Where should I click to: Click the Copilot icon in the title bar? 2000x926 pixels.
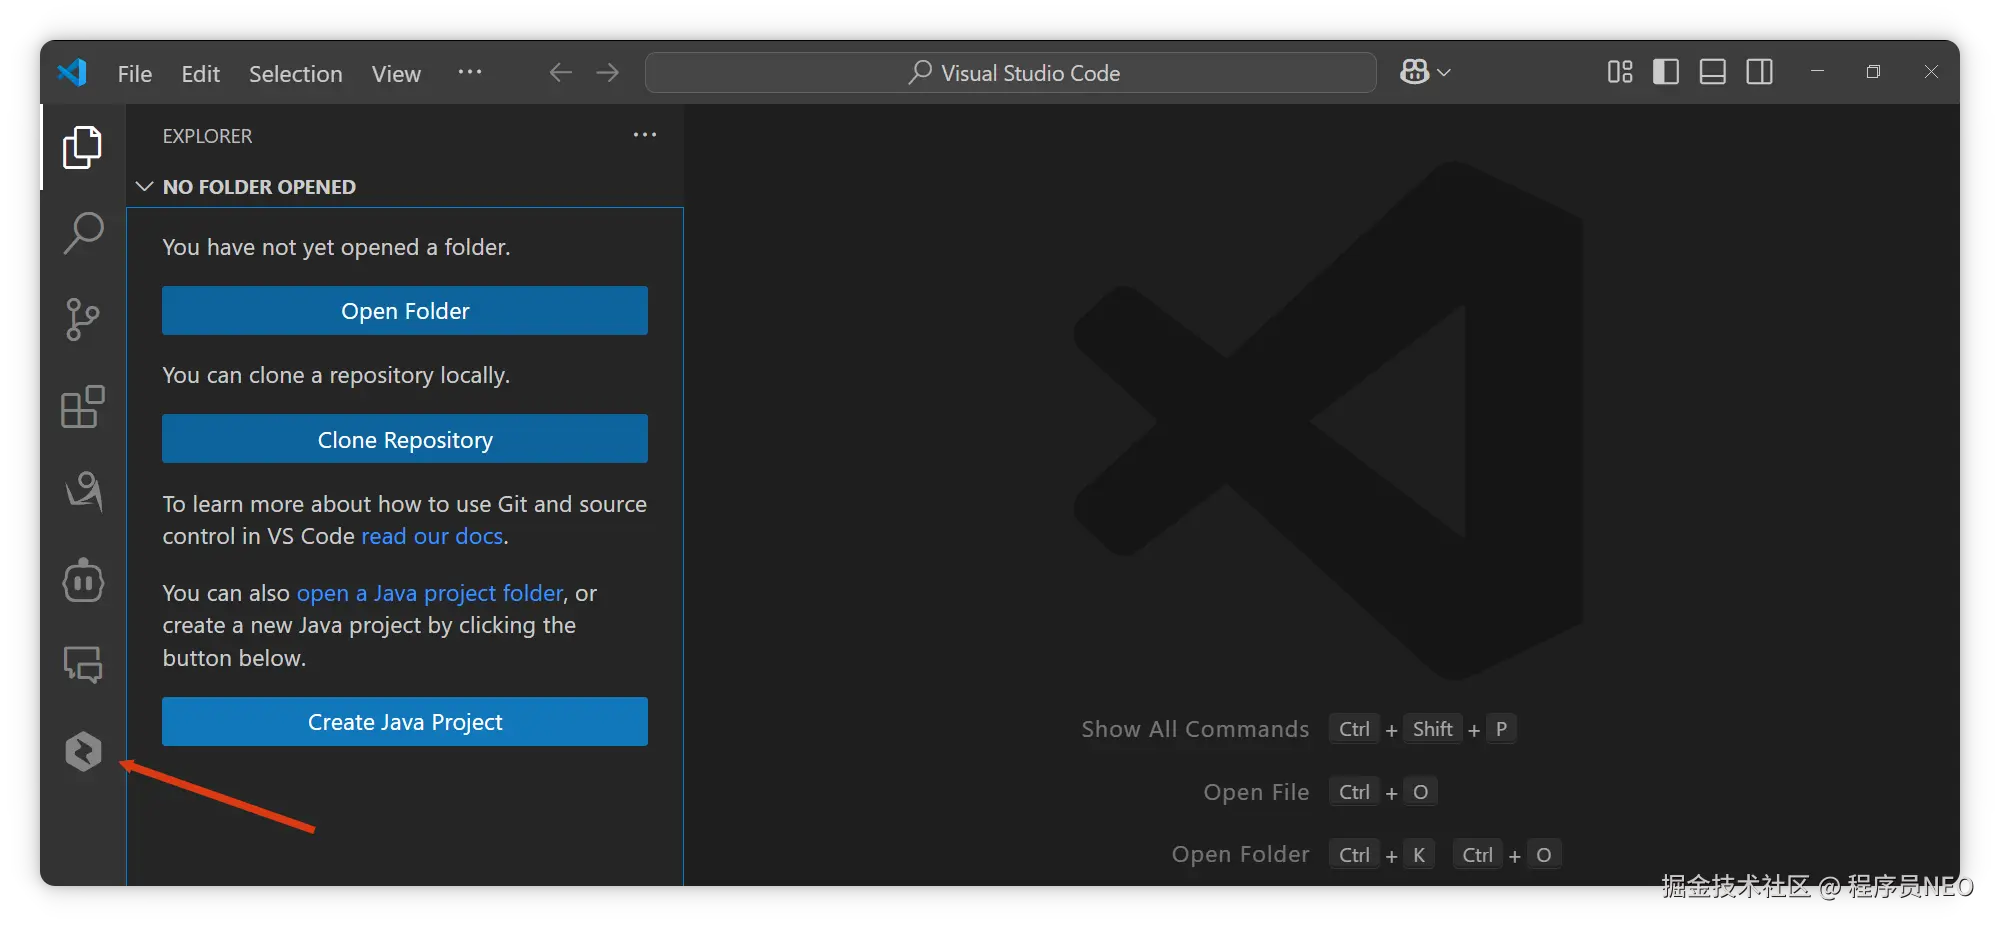[1414, 72]
